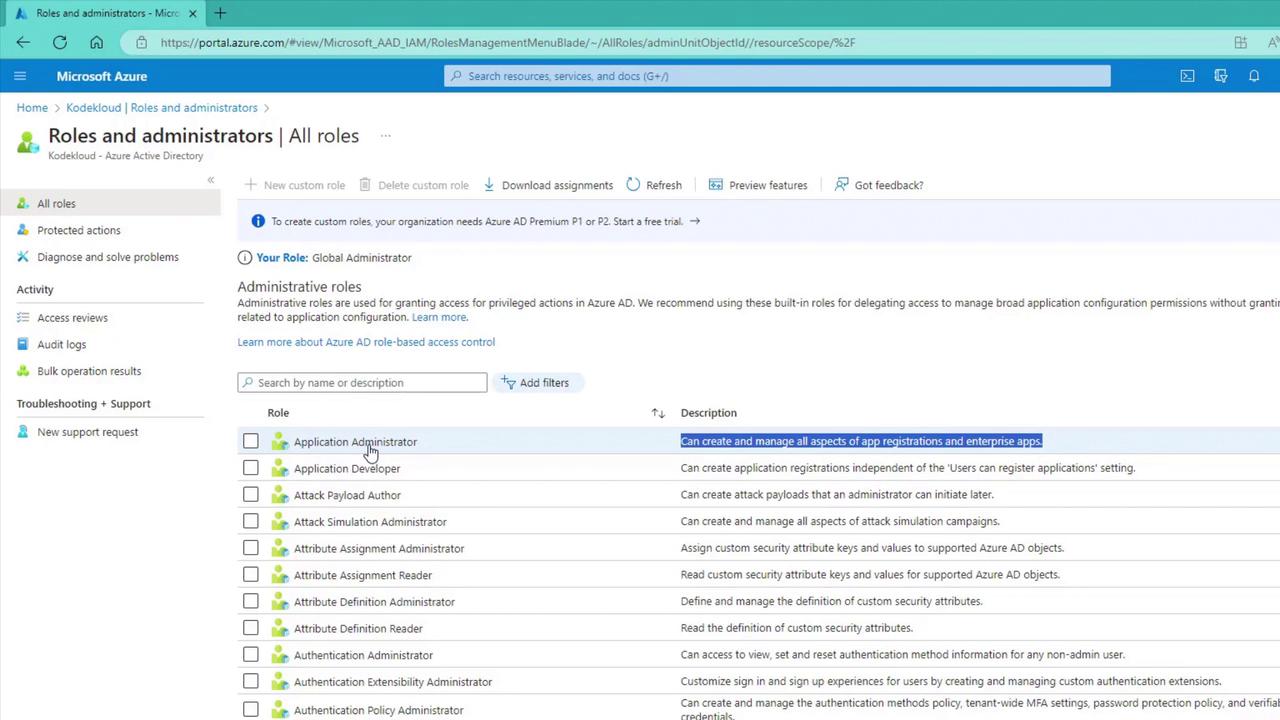
Task: Check the Authentication Extensibility Administrator row checkbox
Action: [x=251, y=682]
